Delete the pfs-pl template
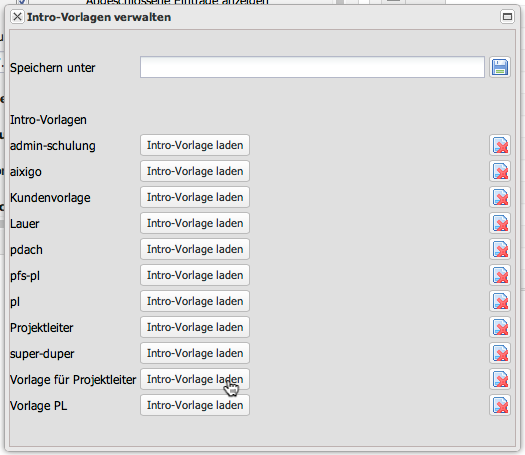This screenshot has width=525, height=455. pos(500,275)
